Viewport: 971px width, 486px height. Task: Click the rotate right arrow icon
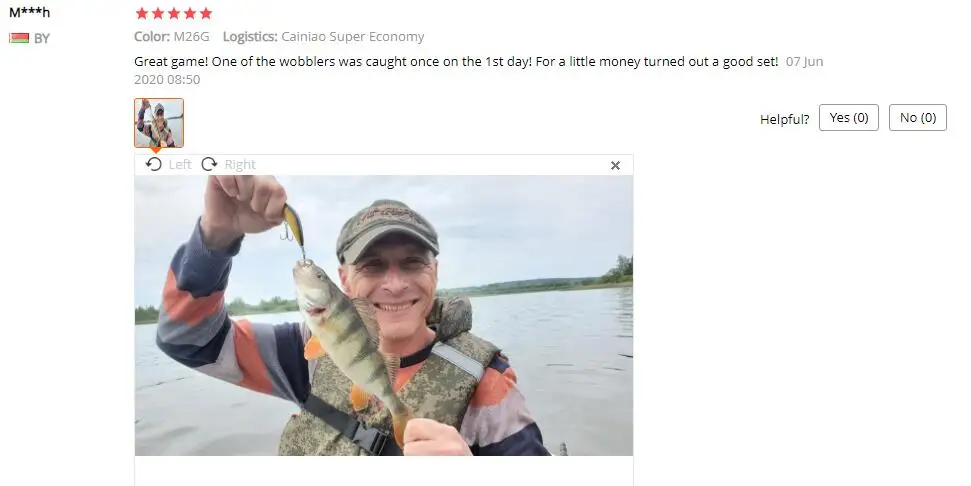[x=209, y=164]
